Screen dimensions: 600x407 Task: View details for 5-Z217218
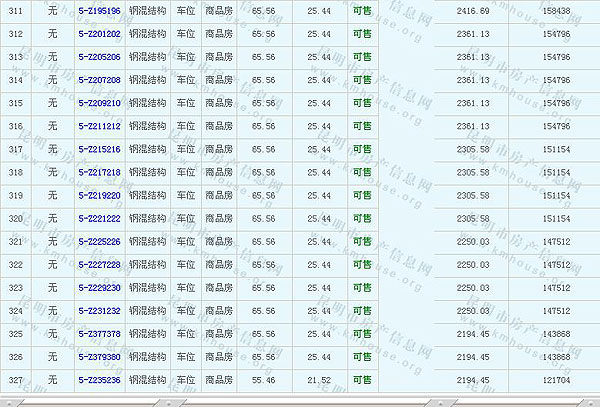point(99,172)
